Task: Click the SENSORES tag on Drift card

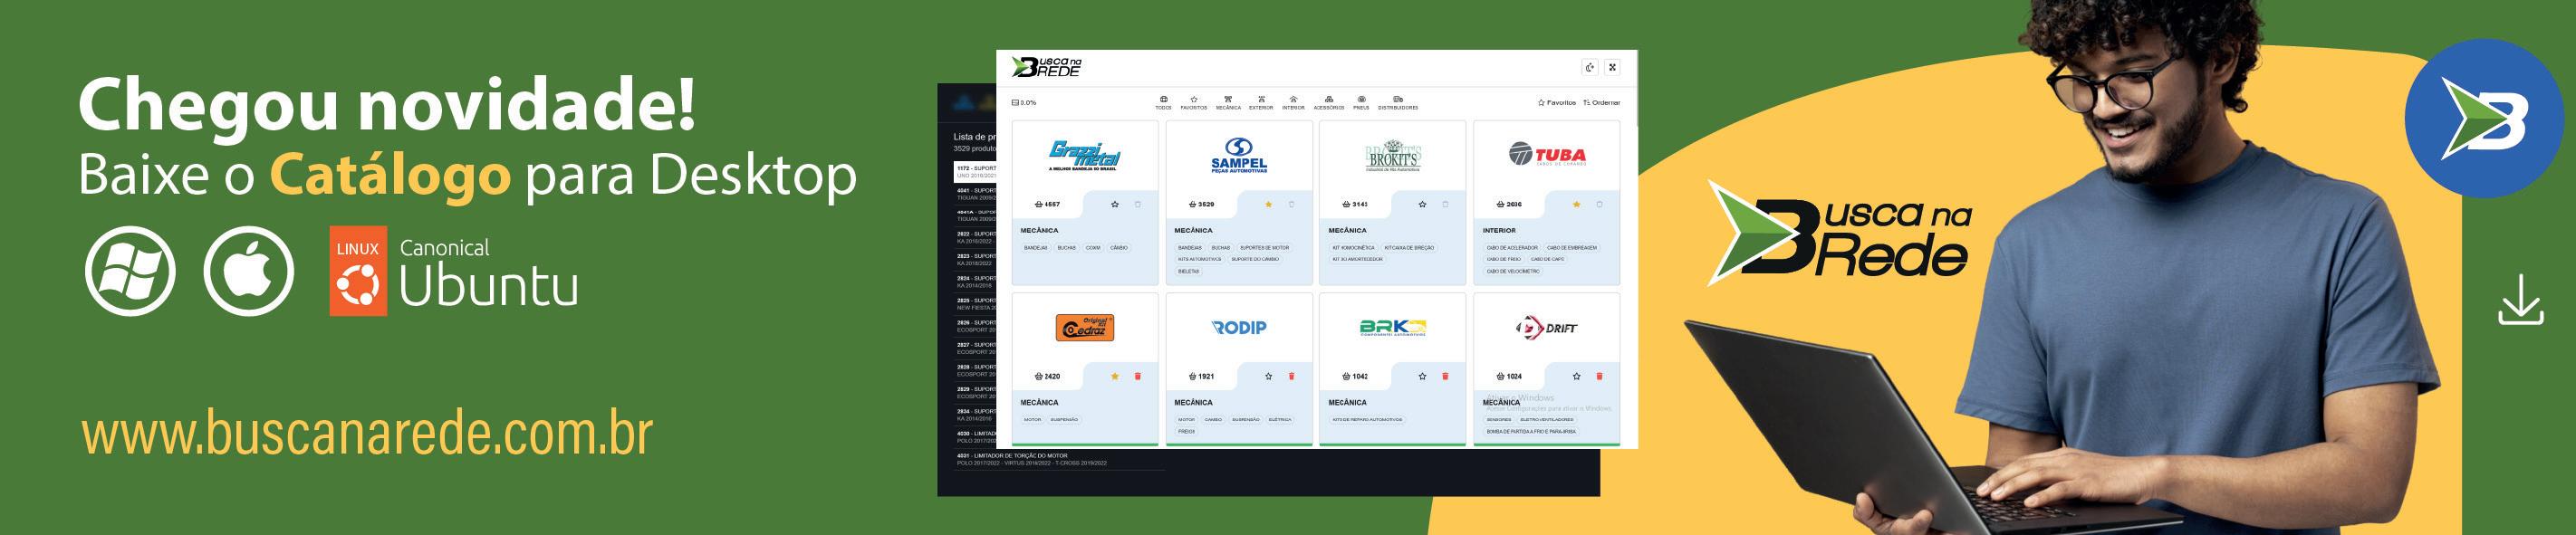Action: coord(1498,419)
